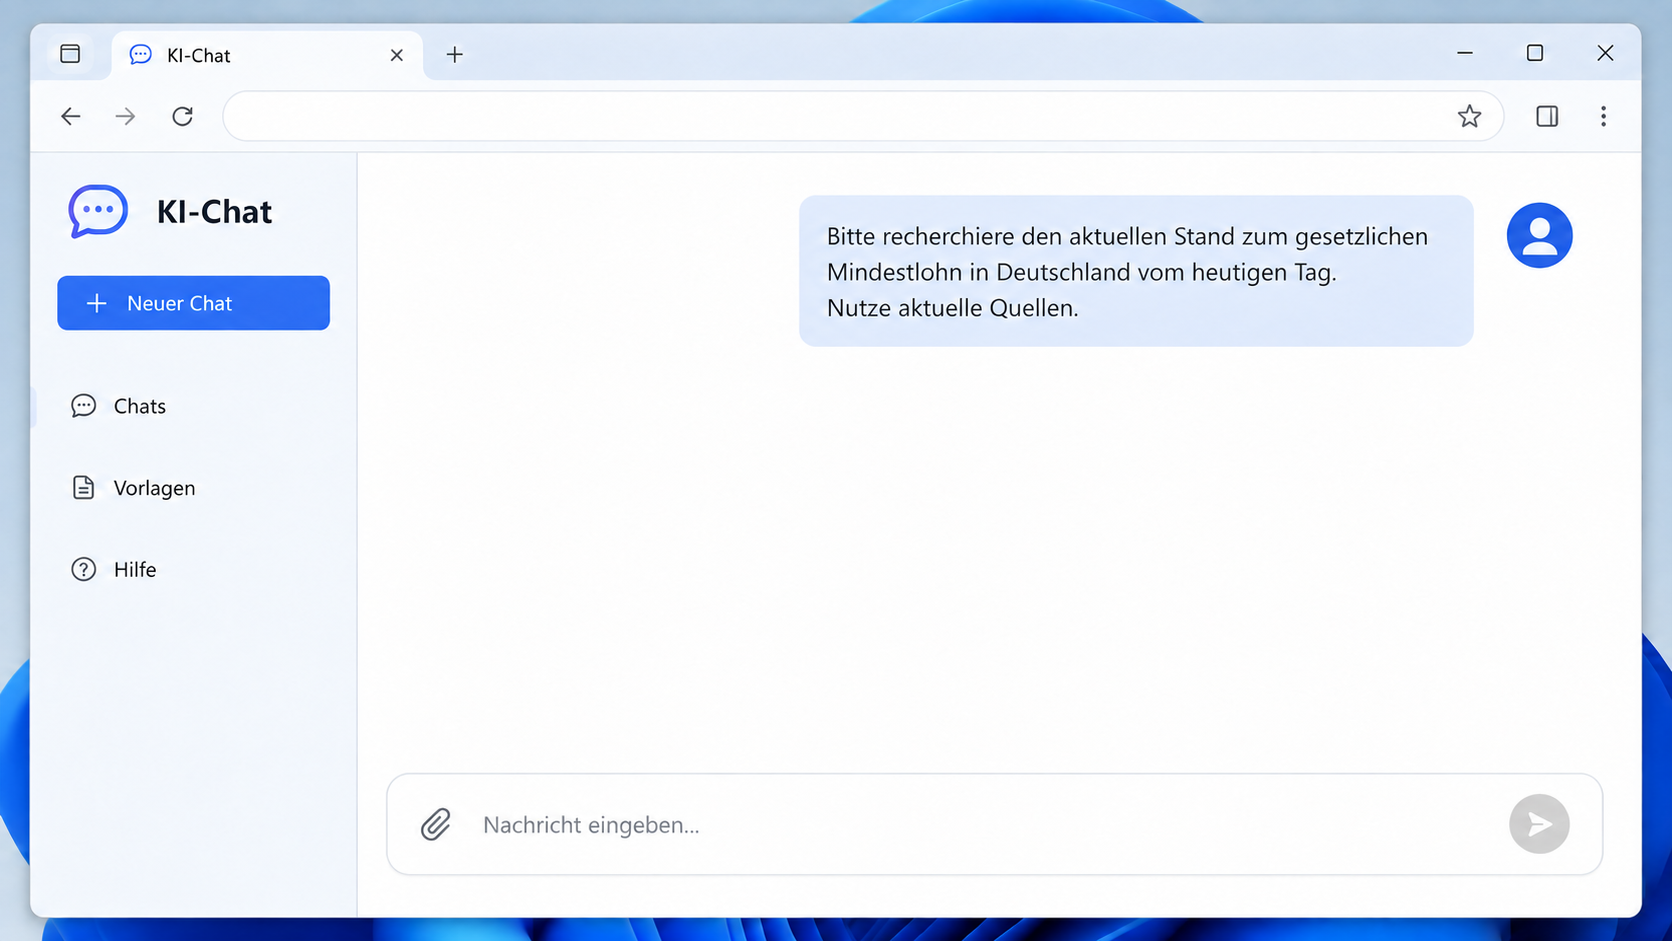Maximize the browser window
The image size is (1672, 941).
tap(1535, 53)
